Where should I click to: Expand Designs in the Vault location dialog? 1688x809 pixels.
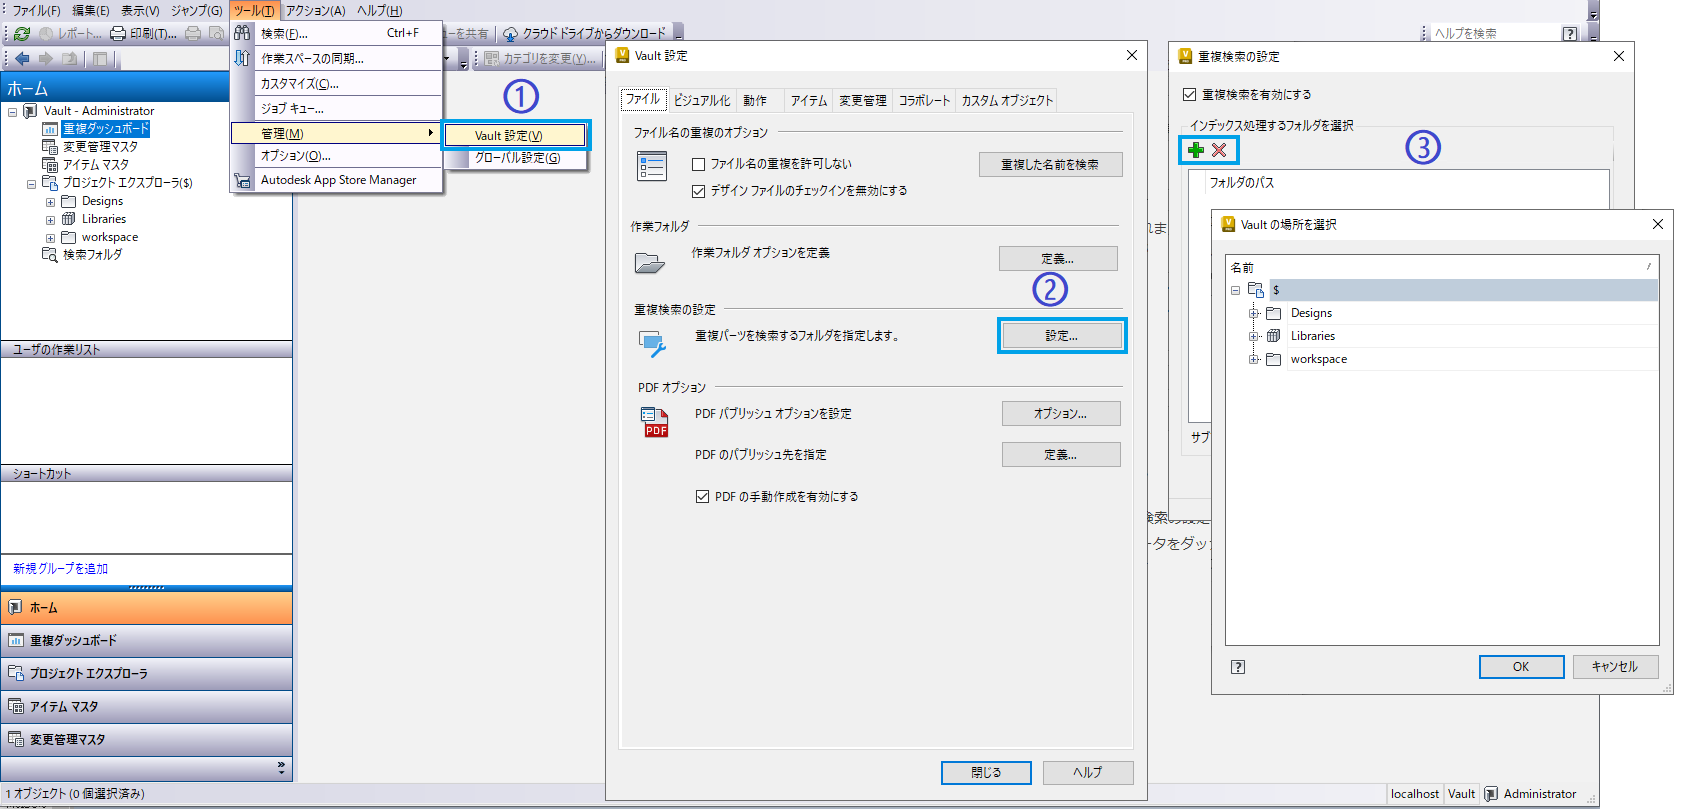click(1254, 313)
